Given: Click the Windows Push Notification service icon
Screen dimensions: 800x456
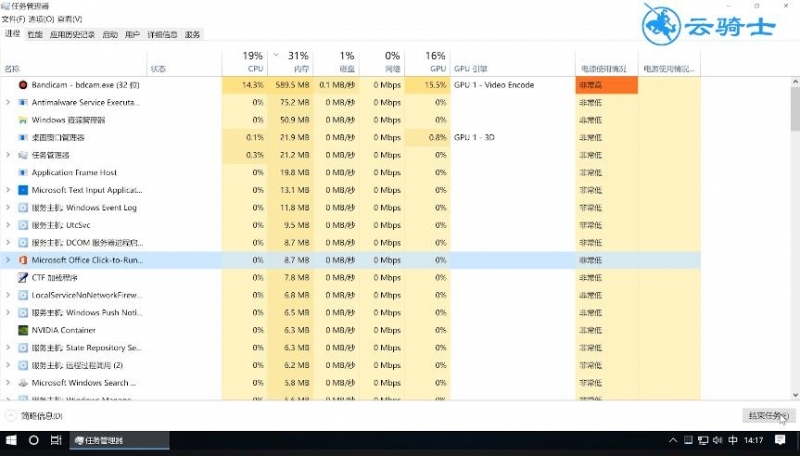Looking at the screenshot, I should coord(22,313).
